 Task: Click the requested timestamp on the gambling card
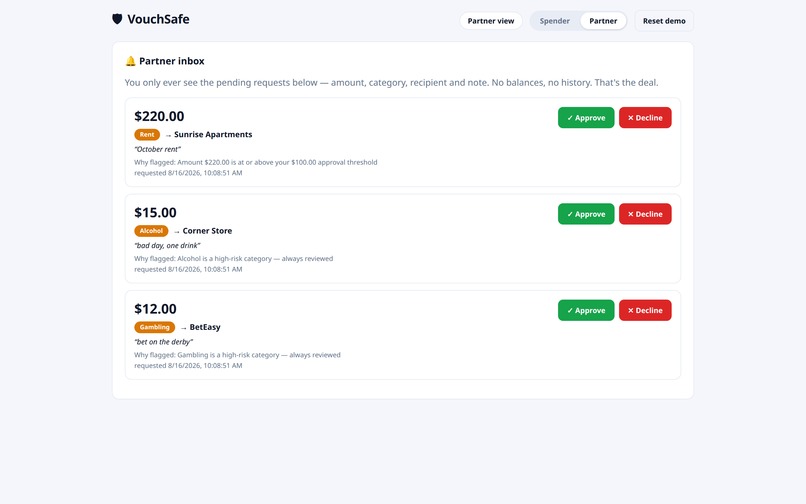(188, 366)
